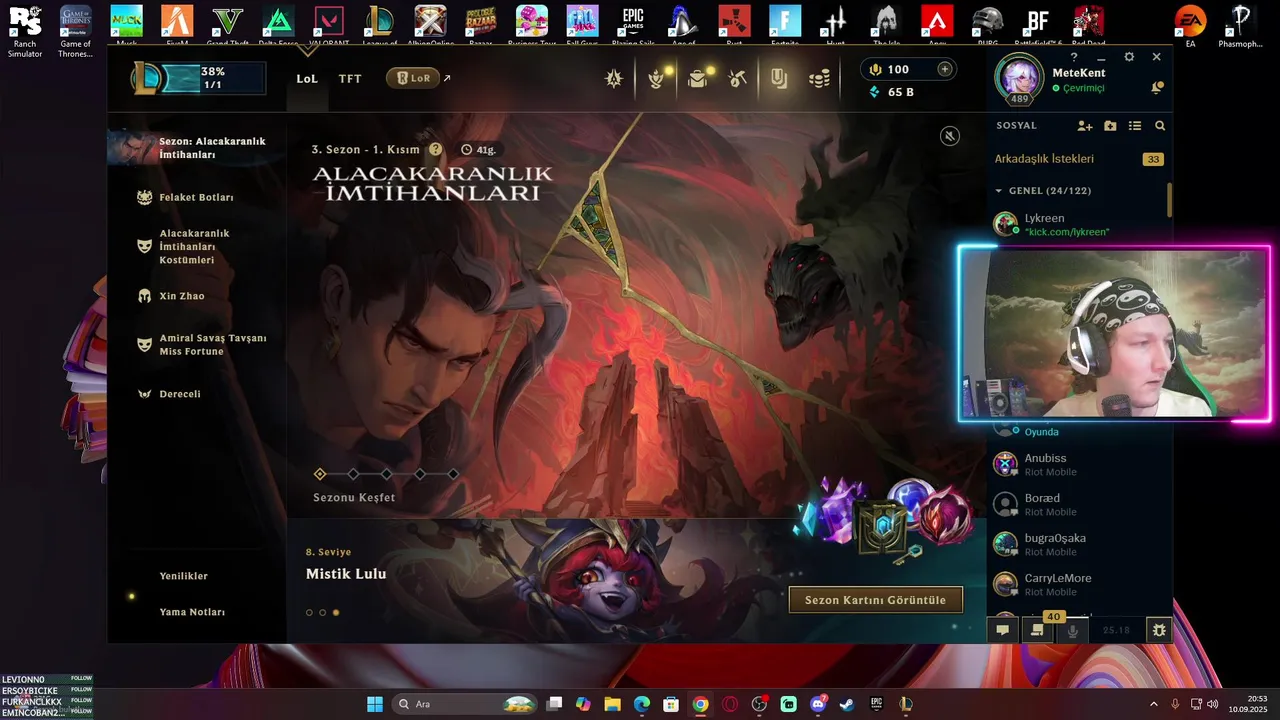Select the first carousel dot

coord(309,612)
